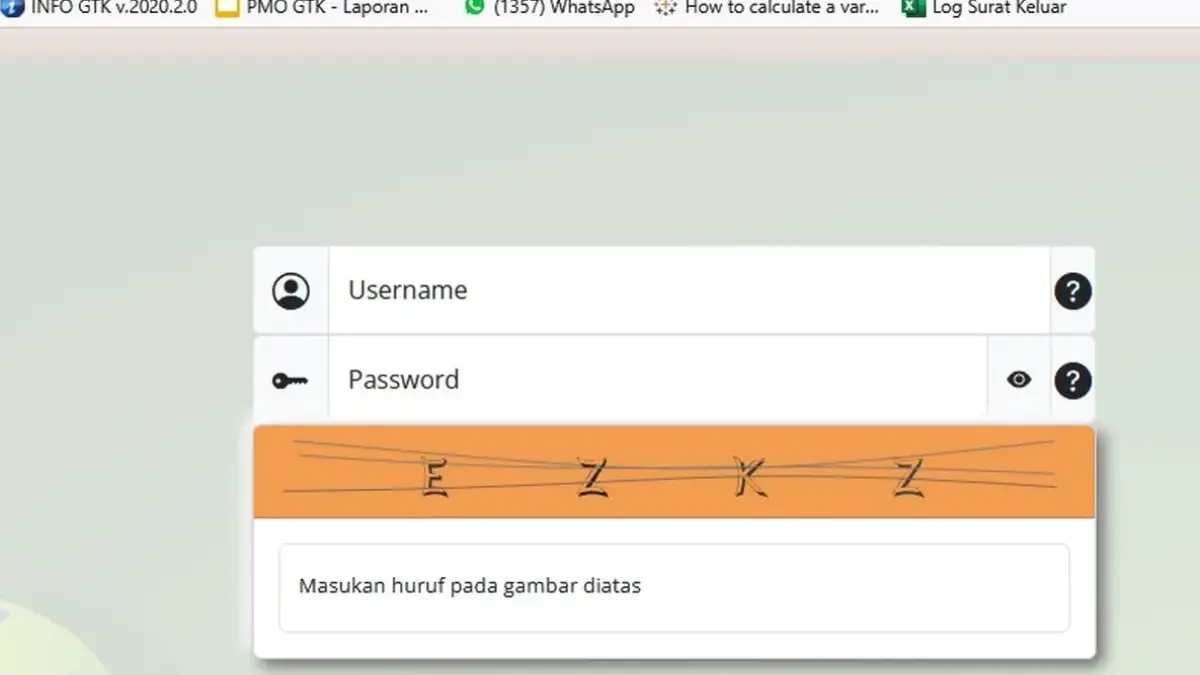Click the help icon next to Password
The height and width of the screenshot is (675, 1200).
(1072, 381)
